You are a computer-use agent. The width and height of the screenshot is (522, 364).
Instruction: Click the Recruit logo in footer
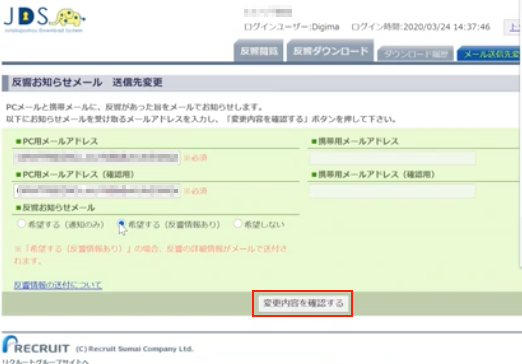tap(36, 345)
